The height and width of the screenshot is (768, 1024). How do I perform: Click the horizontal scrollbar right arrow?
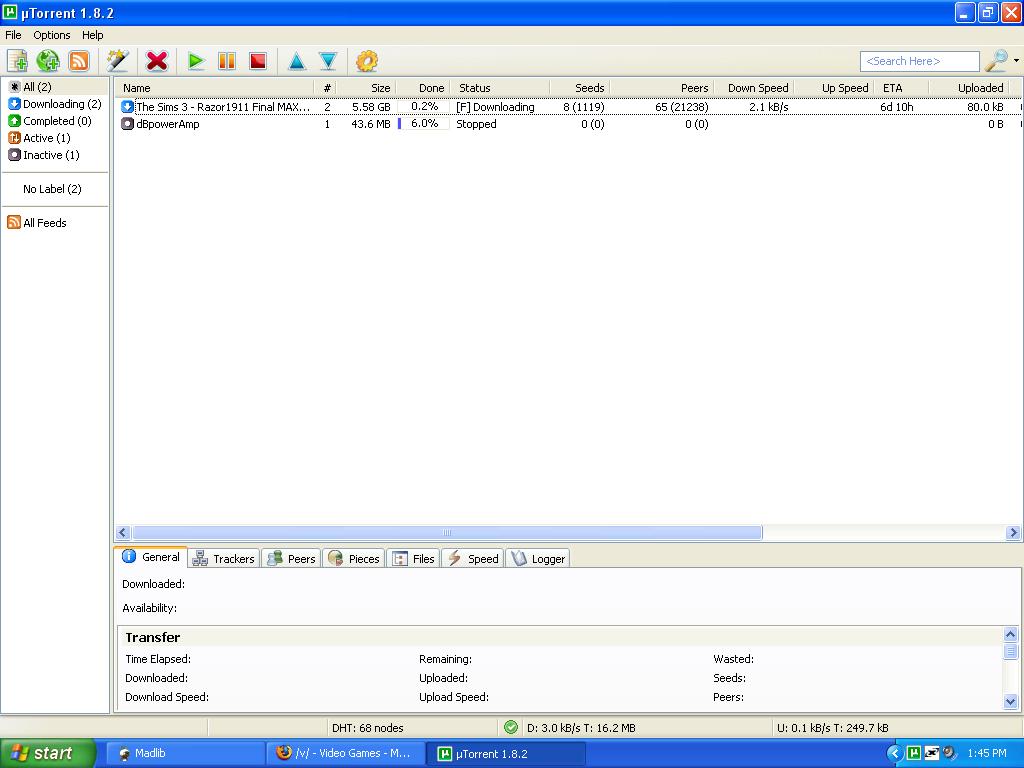1012,533
